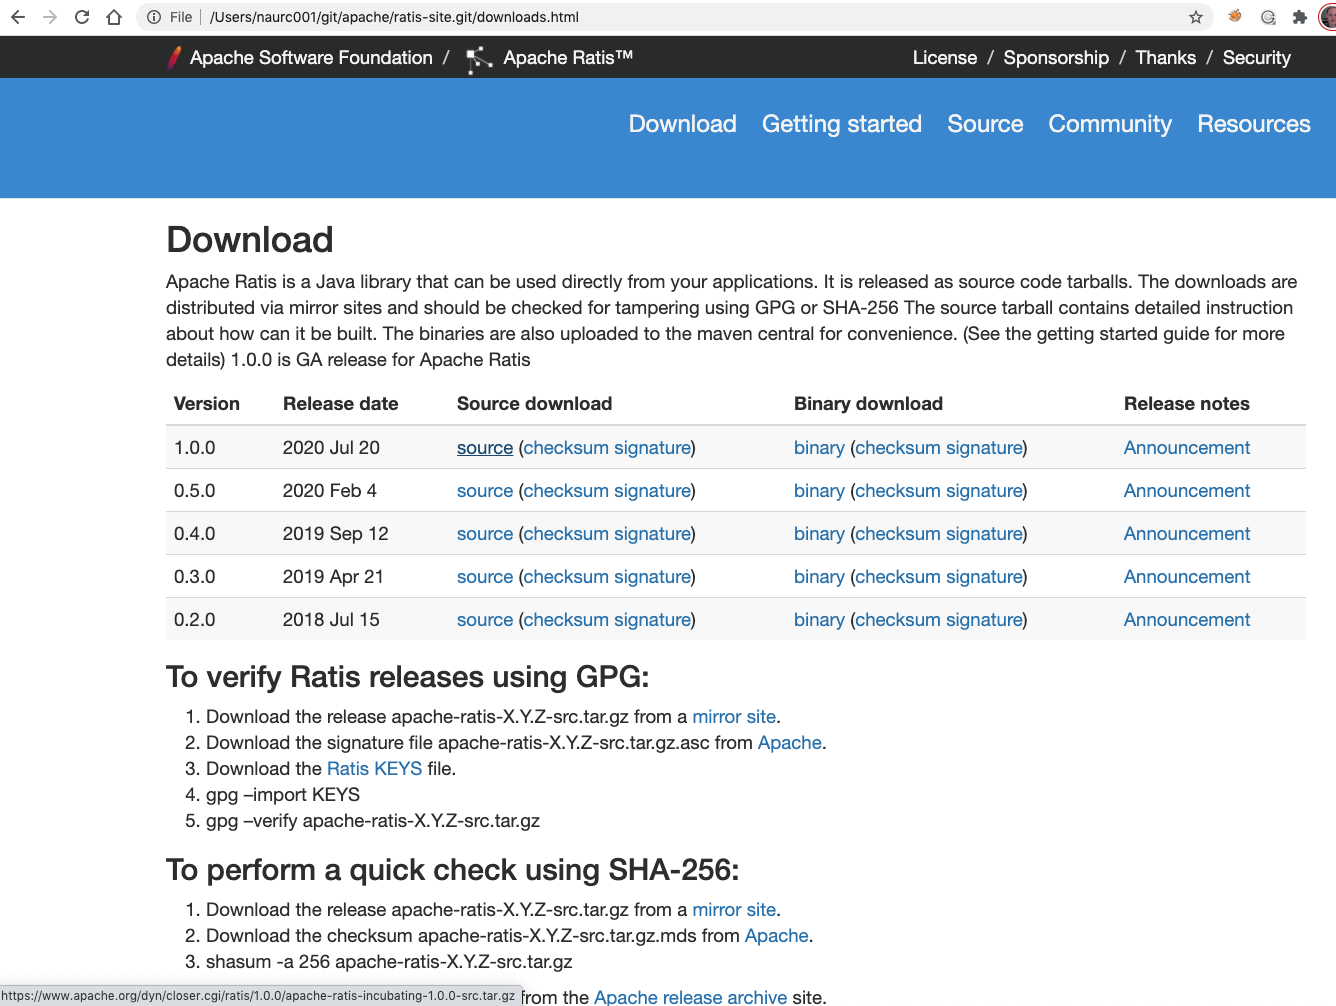This screenshot has width=1336, height=1006.
Task: Open the Resources navigation item
Action: click(1254, 124)
